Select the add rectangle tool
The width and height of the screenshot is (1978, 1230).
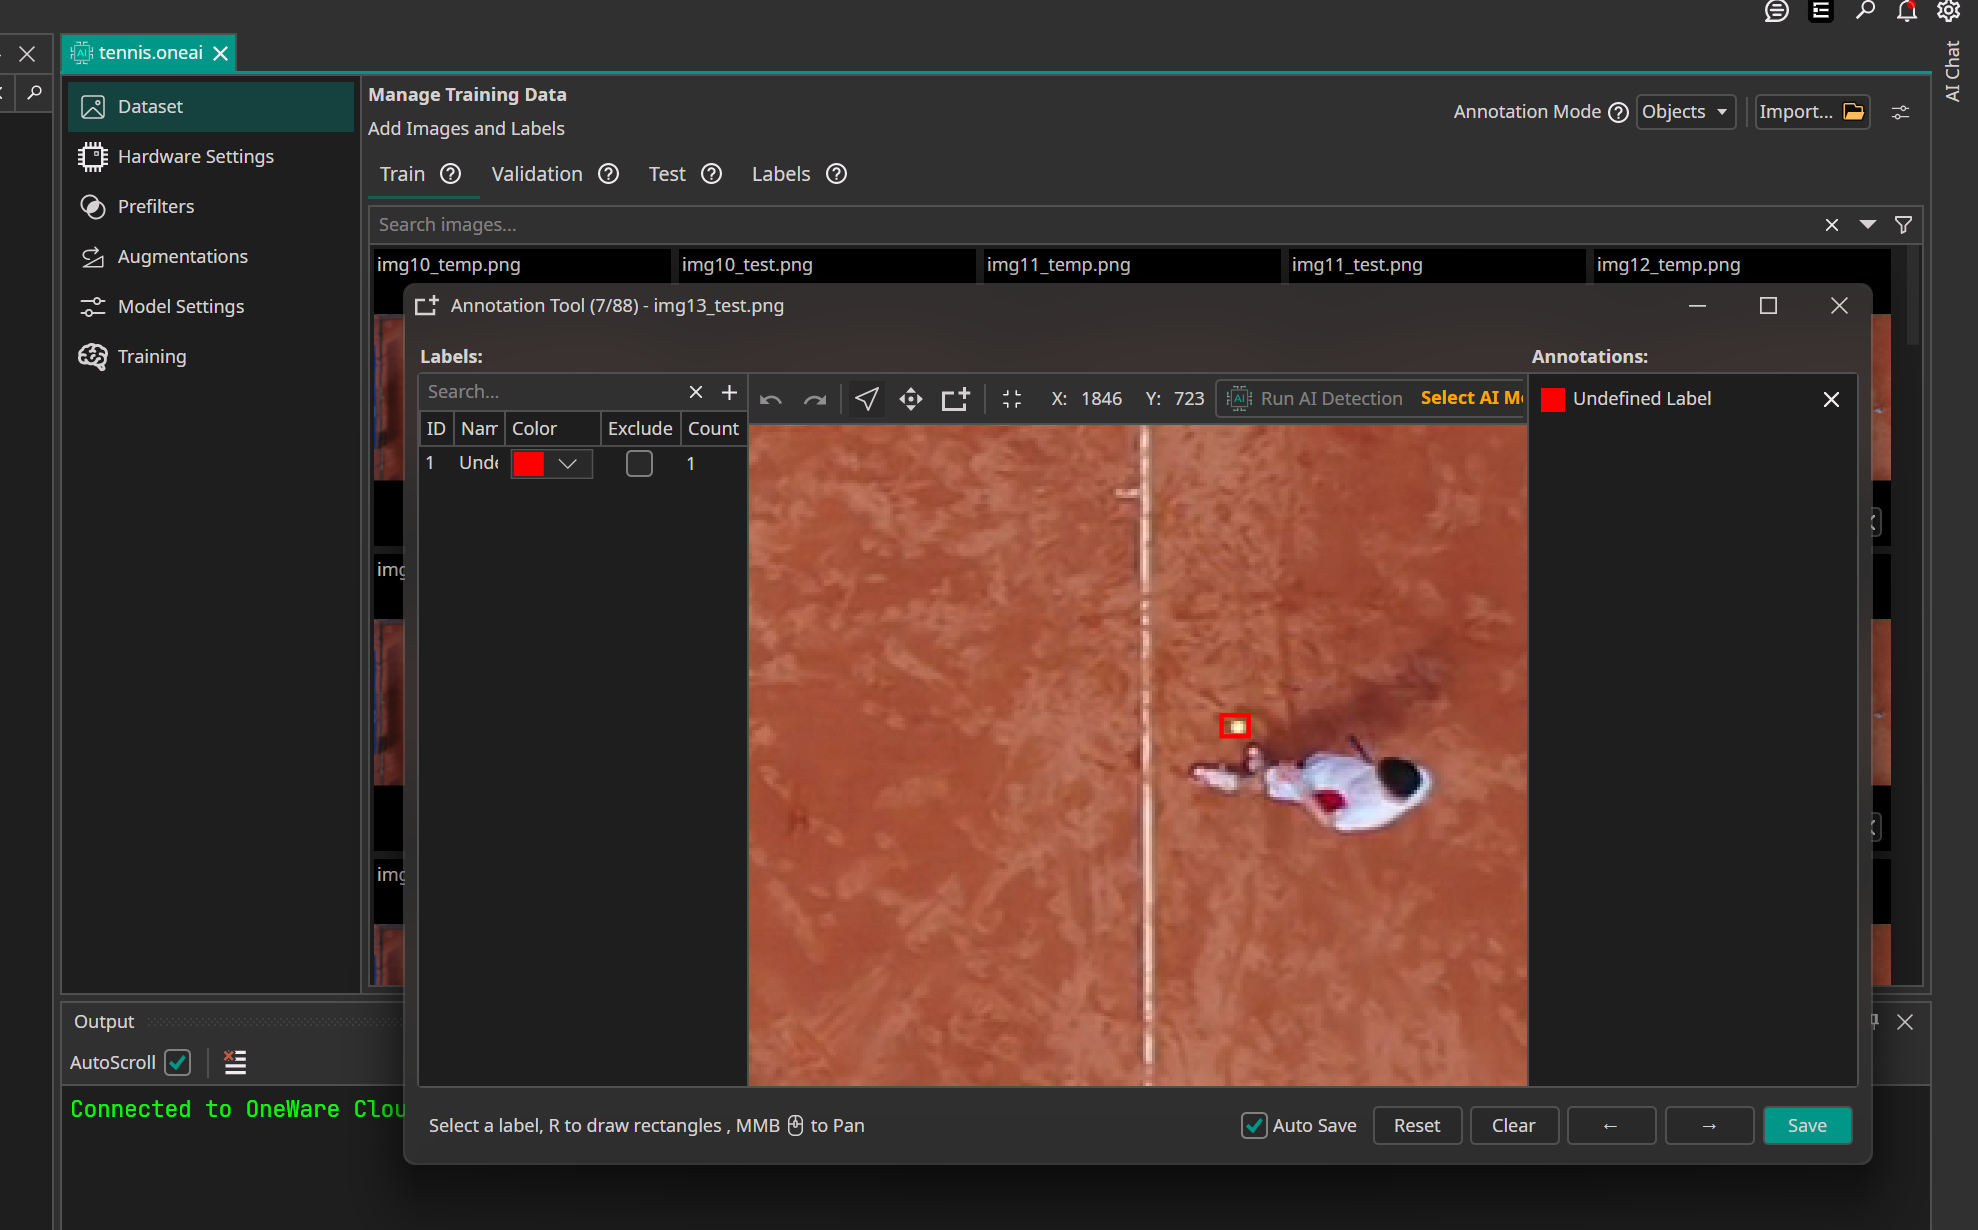pyautogui.click(x=955, y=398)
